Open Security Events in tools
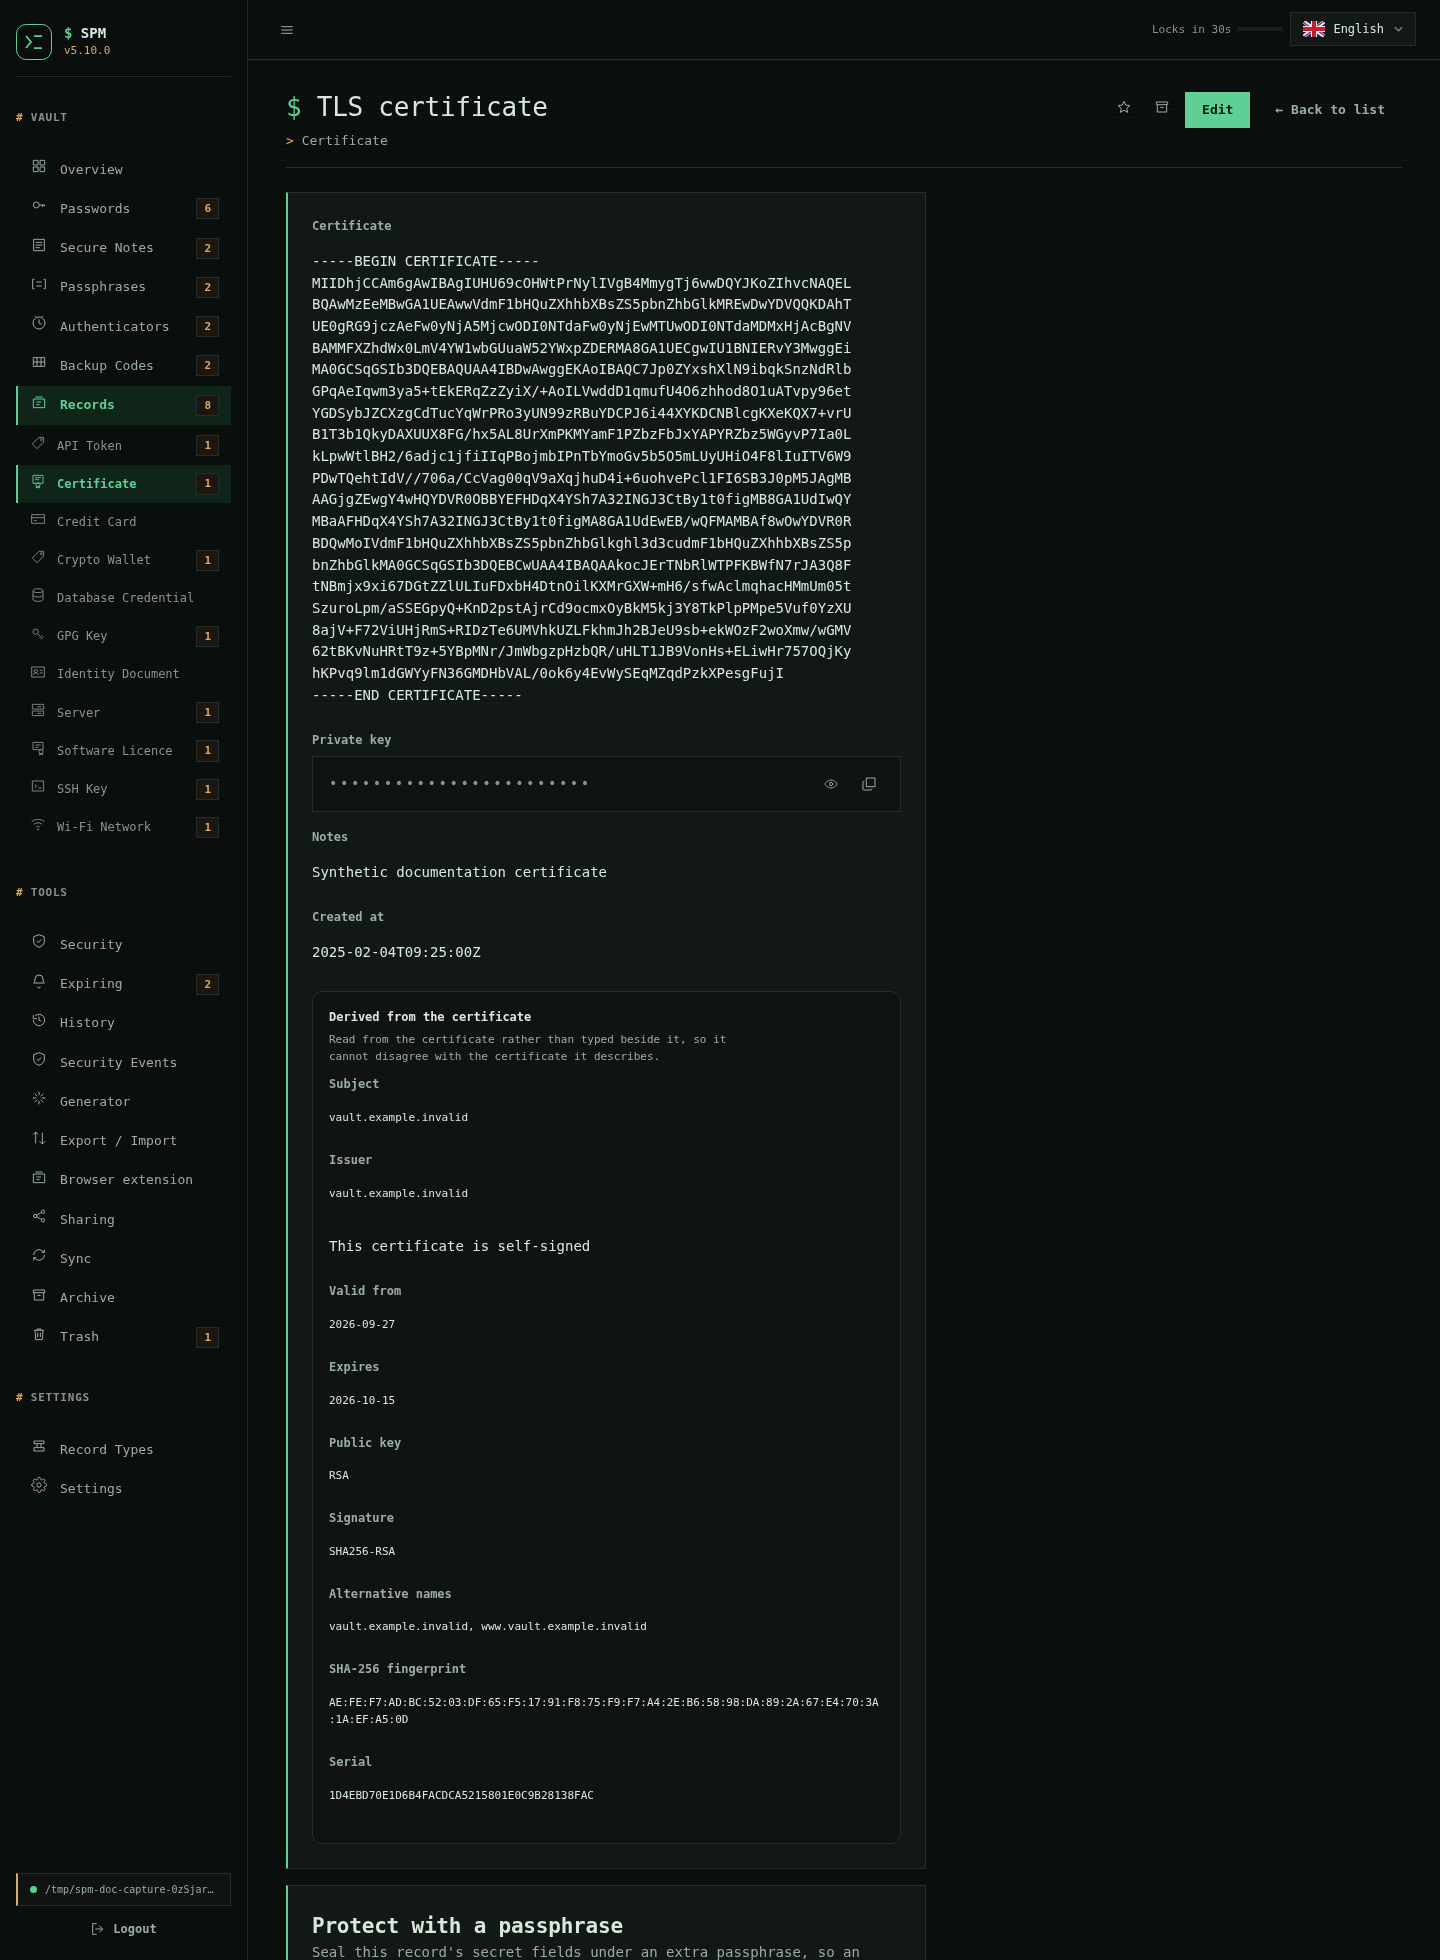The width and height of the screenshot is (1440, 1960). point(124,1063)
